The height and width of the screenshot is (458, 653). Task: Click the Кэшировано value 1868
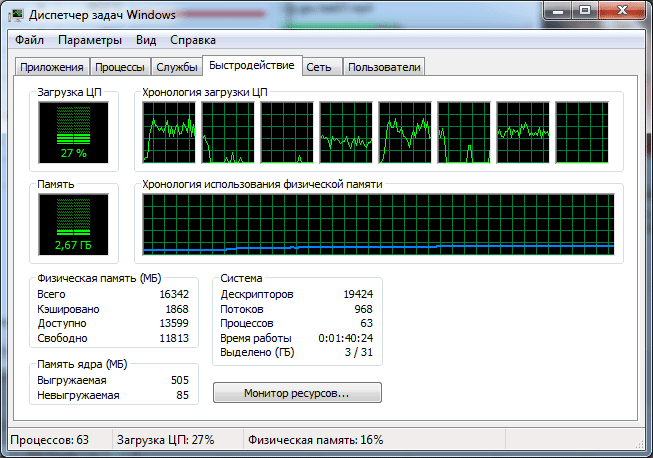pyautogui.click(x=177, y=309)
